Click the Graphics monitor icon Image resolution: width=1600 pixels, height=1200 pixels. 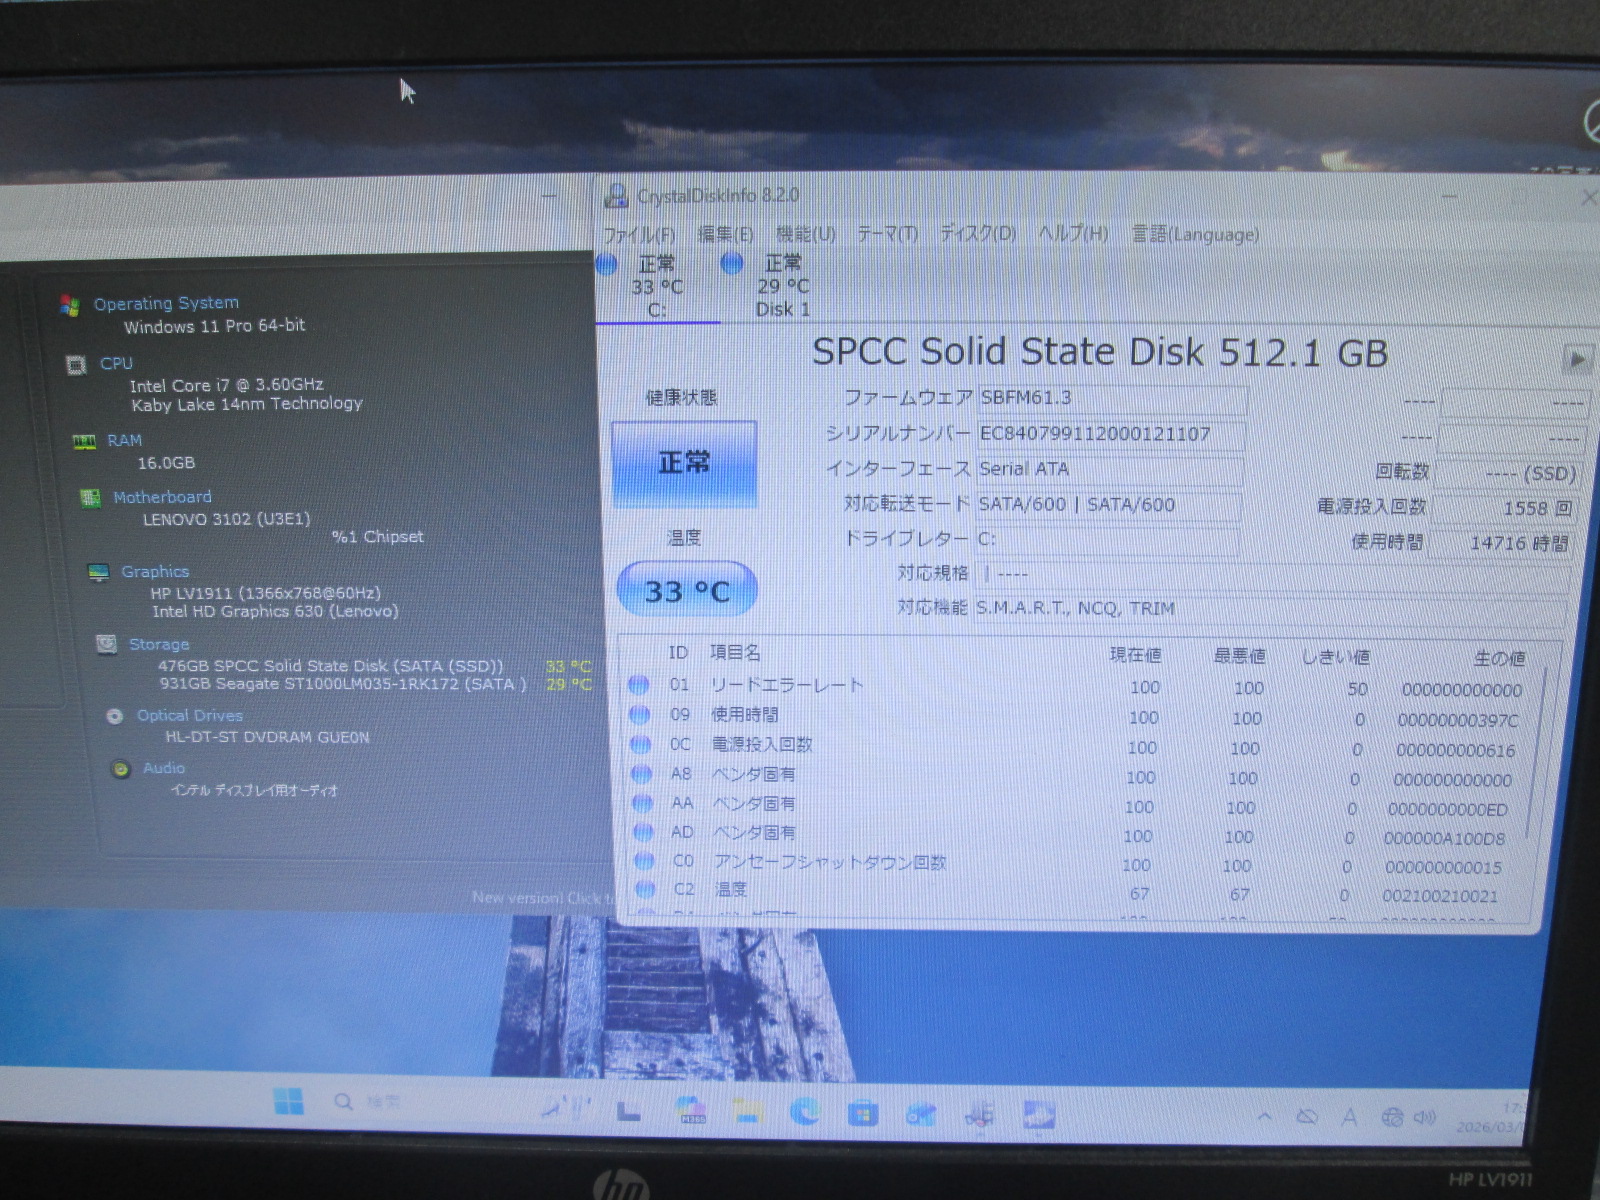[98, 572]
